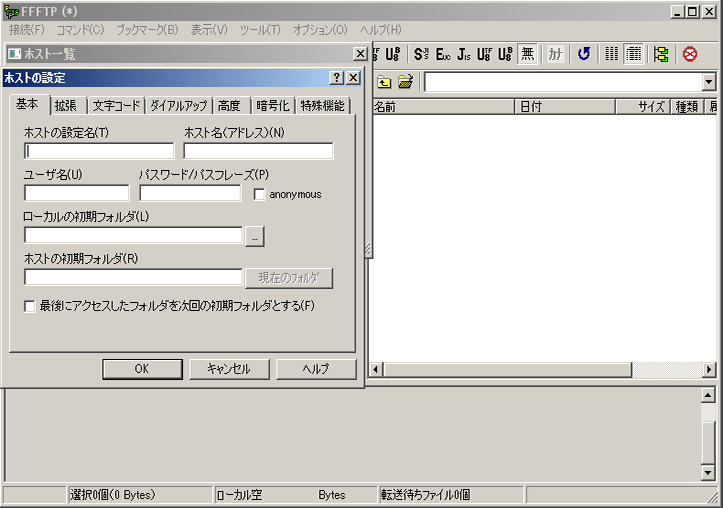
Task: Open the ツール(T) menu
Action: pyautogui.click(x=260, y=30)
